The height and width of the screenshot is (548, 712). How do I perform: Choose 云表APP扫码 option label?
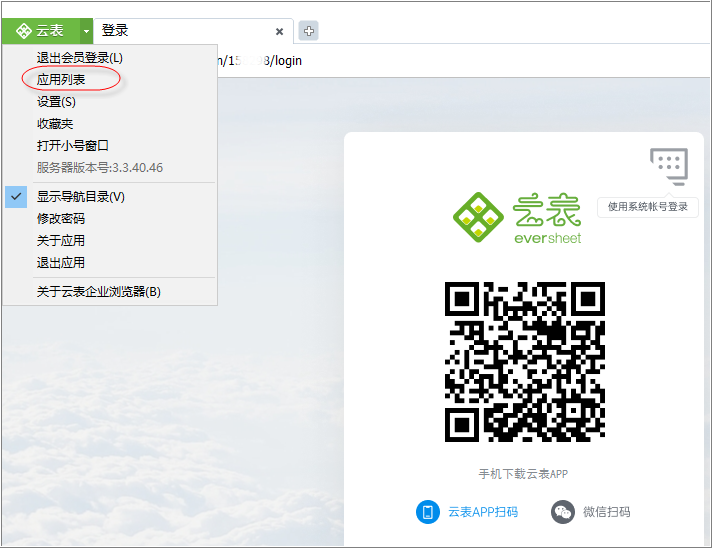click(483, 512)
